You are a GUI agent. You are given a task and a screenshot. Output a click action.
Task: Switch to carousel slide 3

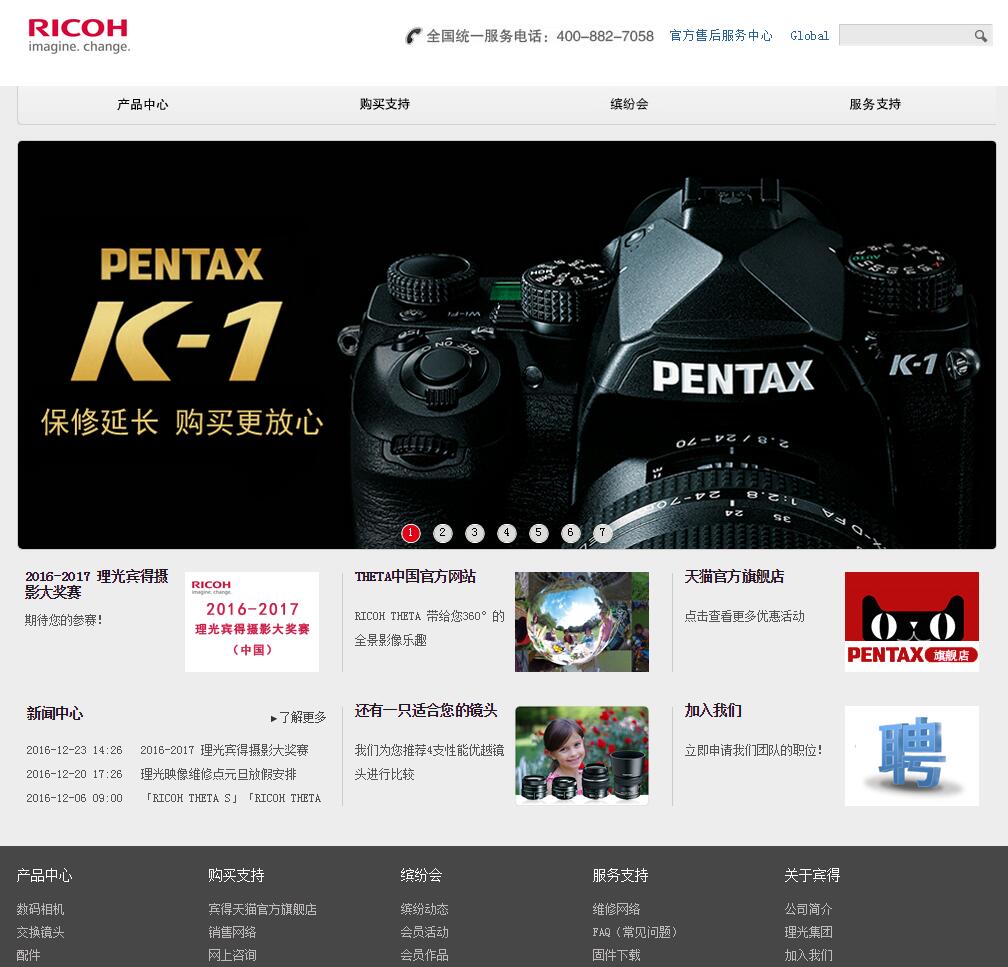pyautogui.click(x=474, y=533)
